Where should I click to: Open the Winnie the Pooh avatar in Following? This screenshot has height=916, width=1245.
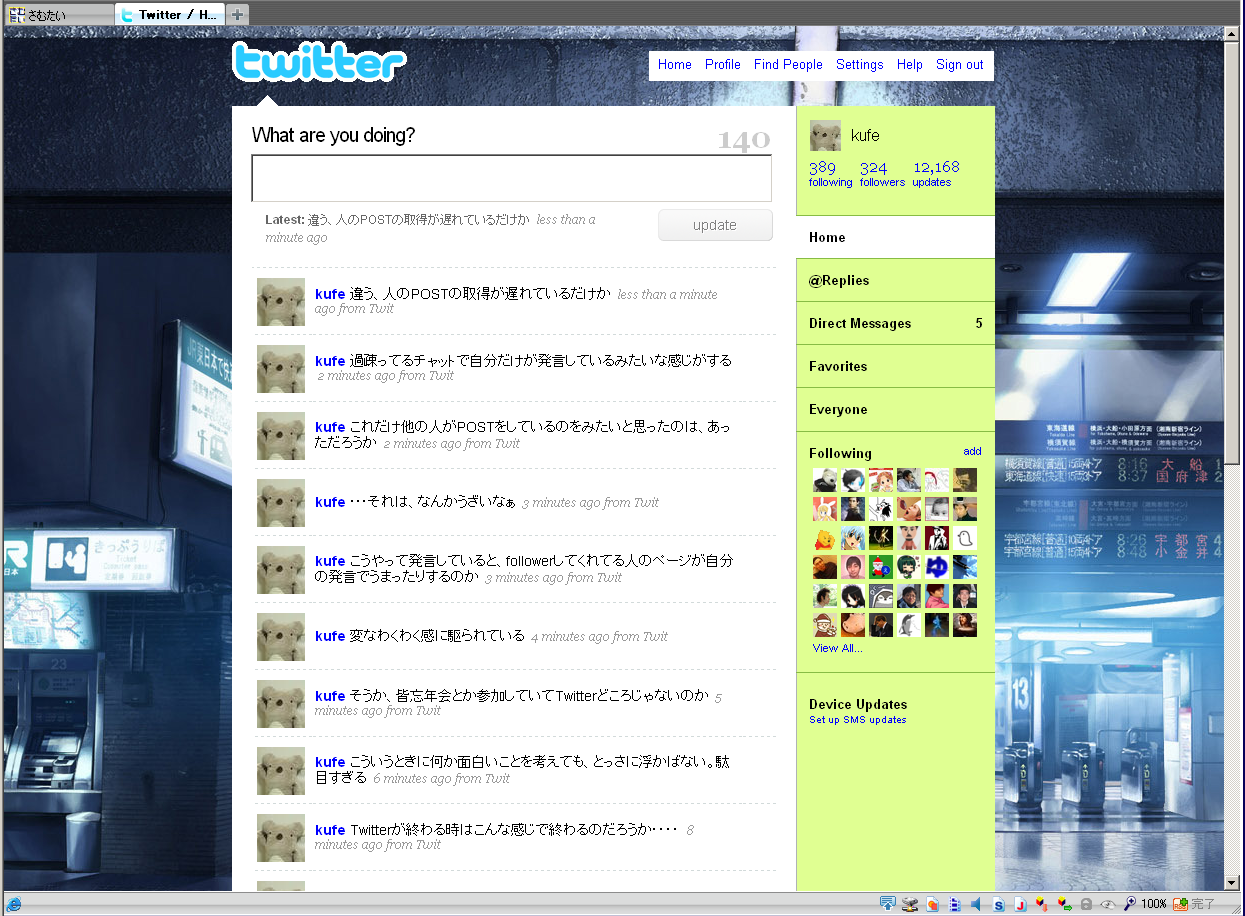click(825, 538)
